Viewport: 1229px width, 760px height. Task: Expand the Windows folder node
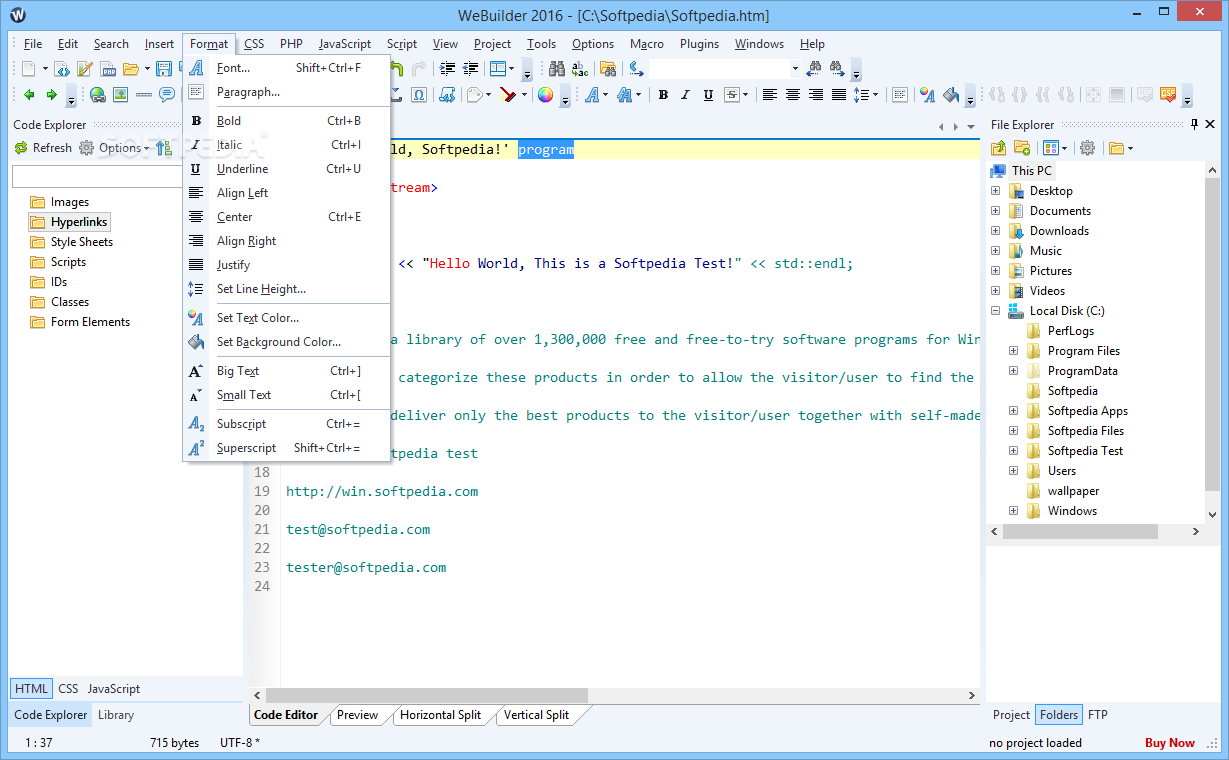pyautogui.click(x=1013, y=511)
